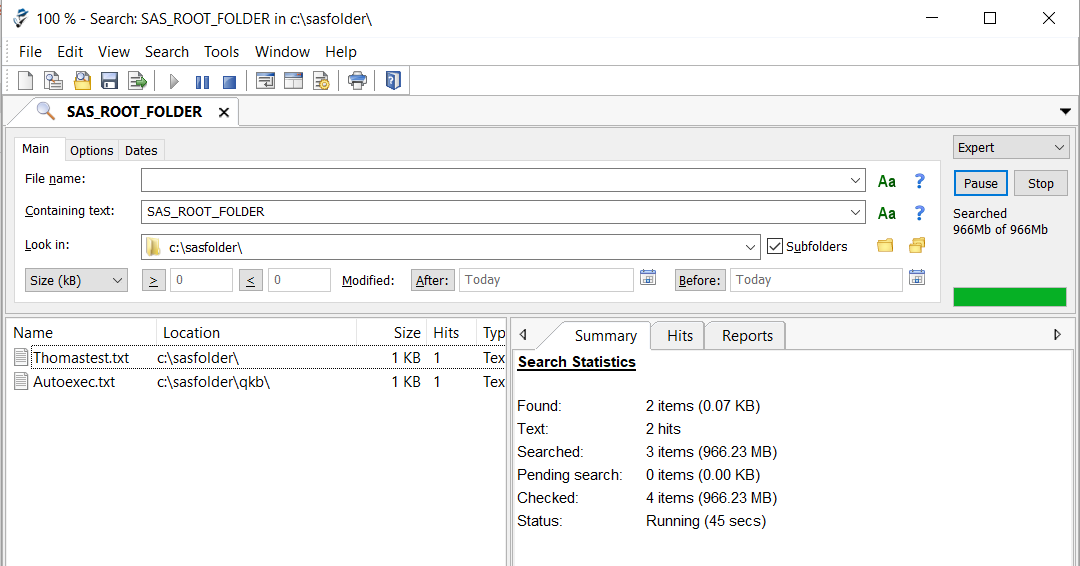Browse for a single Look in folder
The height and width of the screenshot is (566, 1080).
(885, 246)
